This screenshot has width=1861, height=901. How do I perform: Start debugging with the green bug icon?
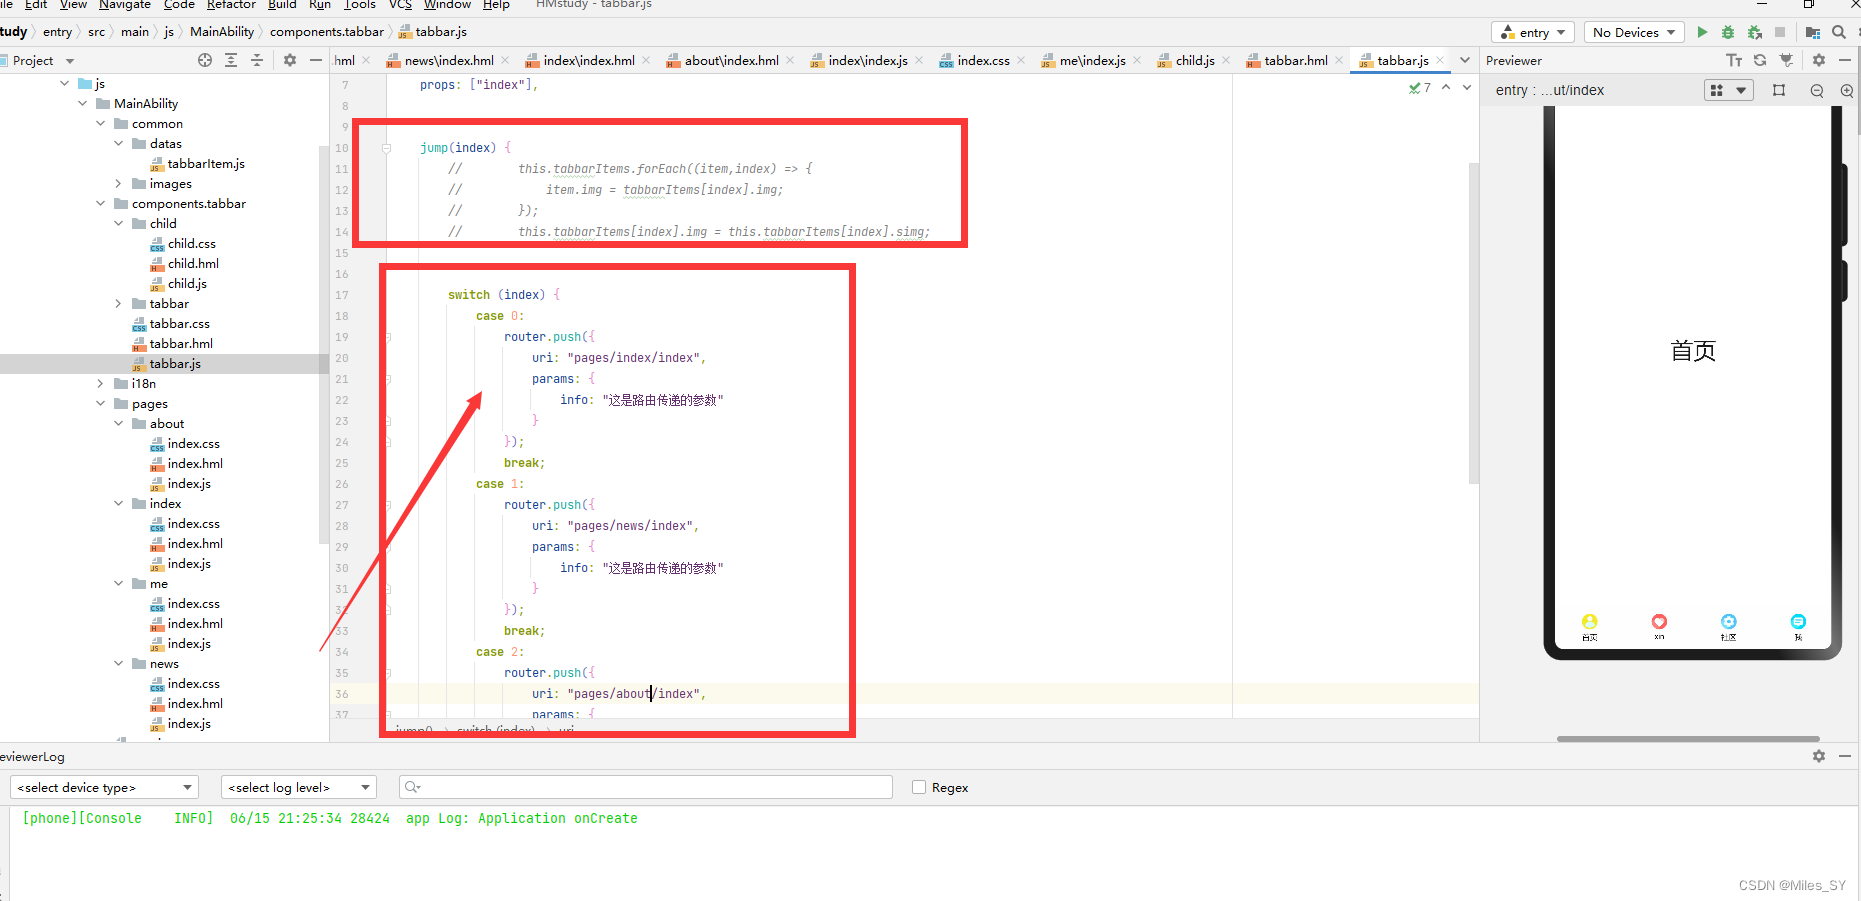point(1728,32)
